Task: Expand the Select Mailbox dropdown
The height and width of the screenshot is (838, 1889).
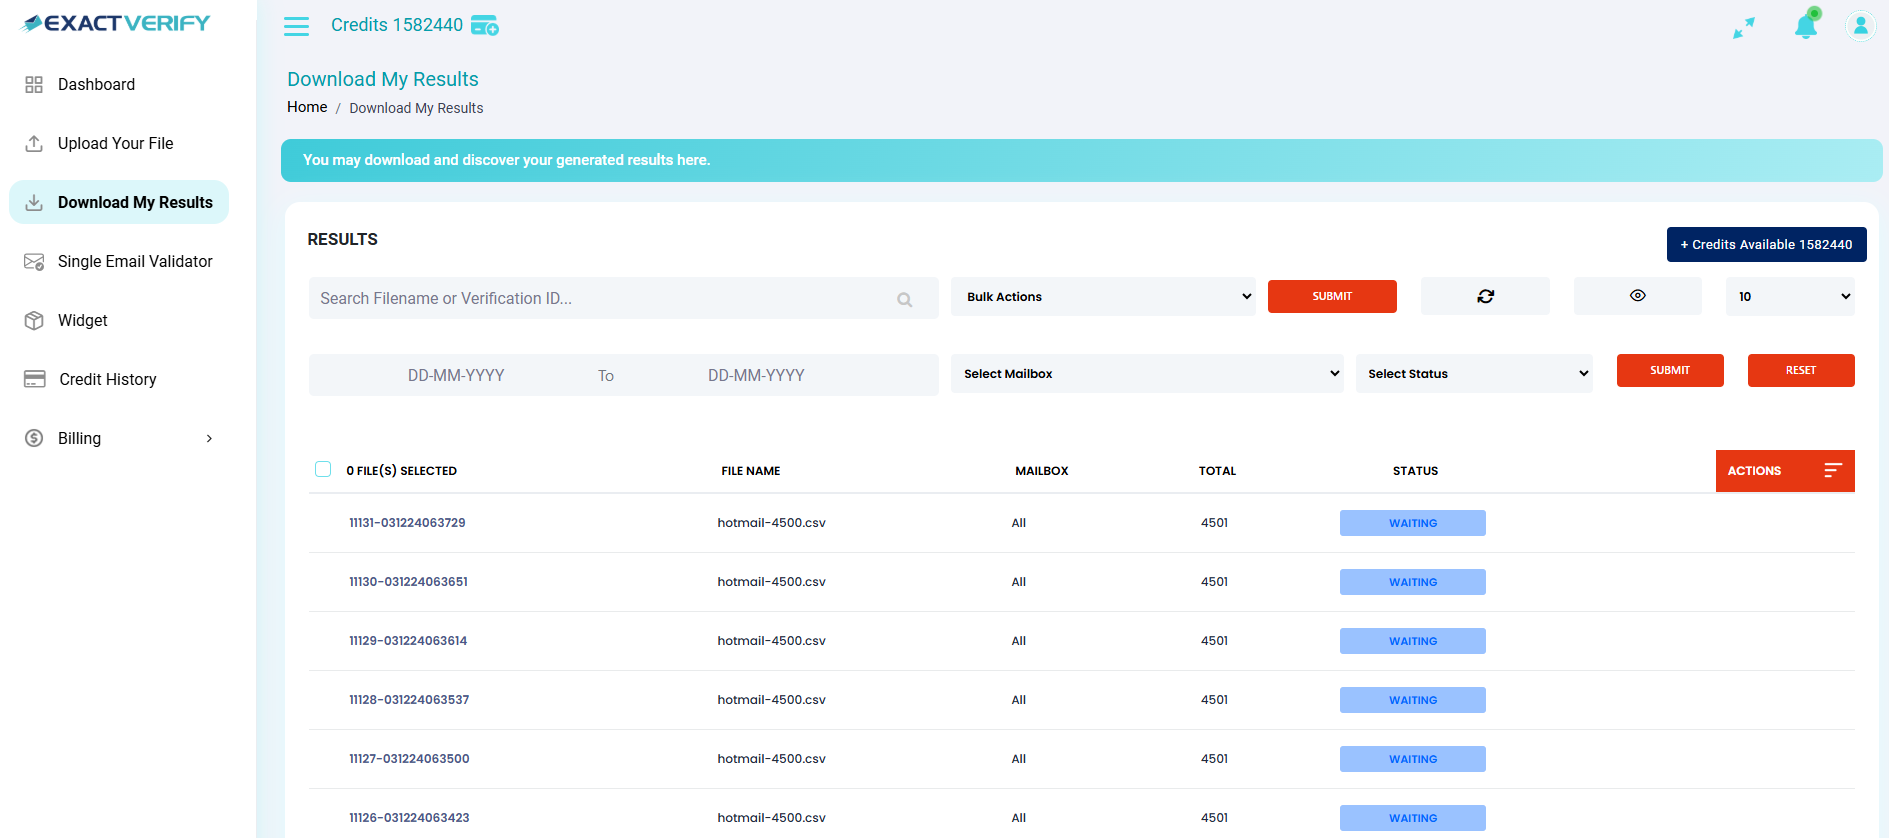Action: (x=1146, y=374)
